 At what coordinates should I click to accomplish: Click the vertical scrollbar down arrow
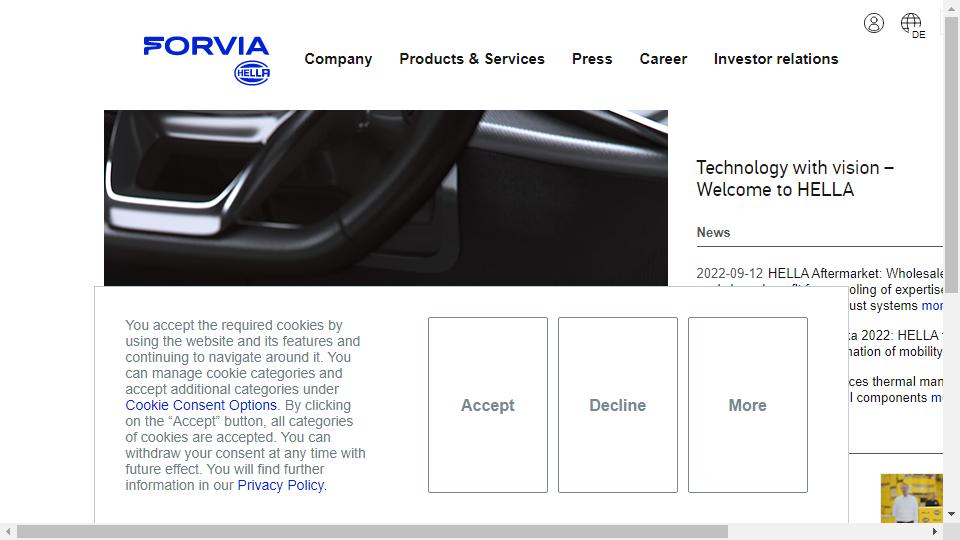pos(951,514)
